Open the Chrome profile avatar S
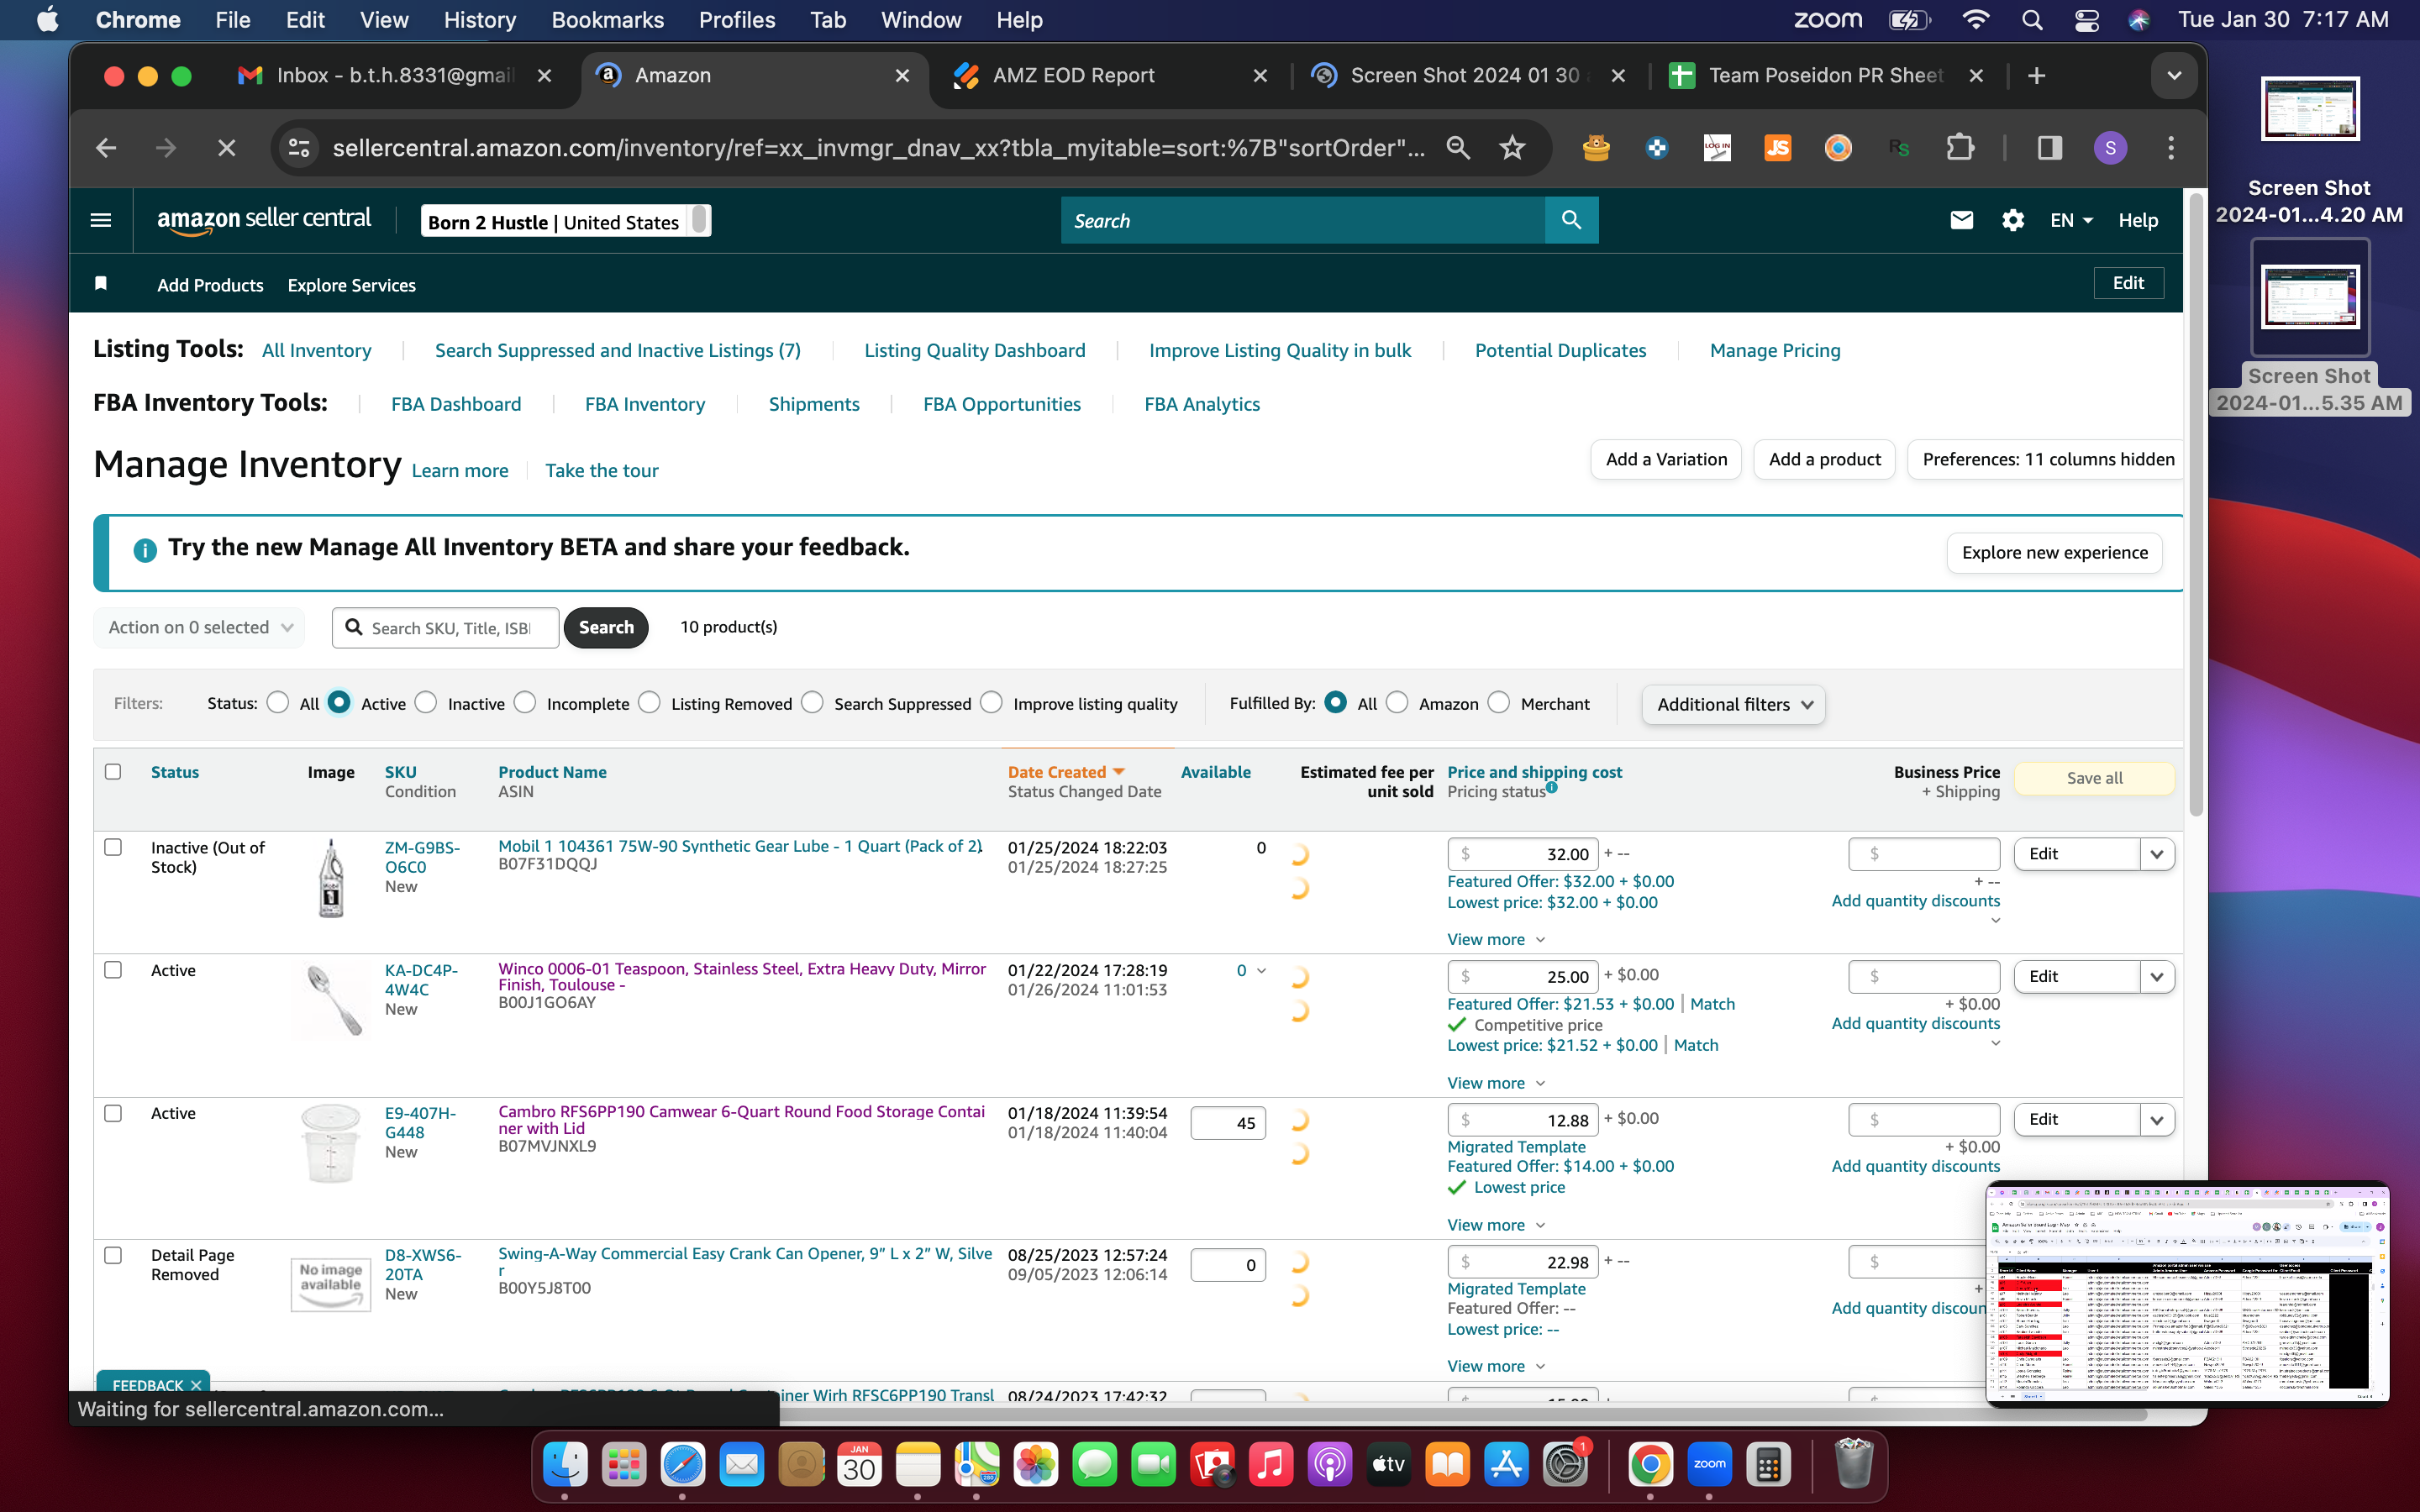This screenshot has height=1512, width=2420. tap(2110, 148)
